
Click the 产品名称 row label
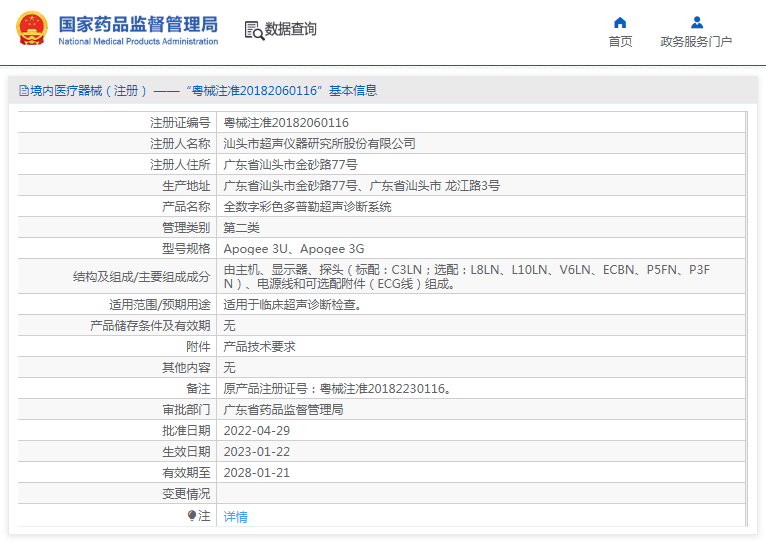point(186,207)
